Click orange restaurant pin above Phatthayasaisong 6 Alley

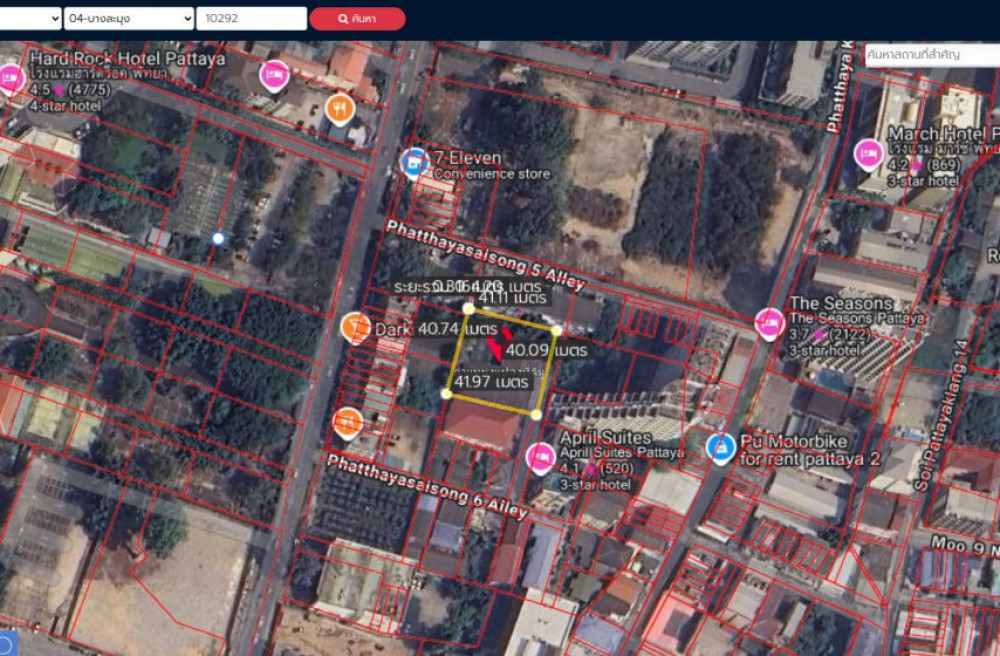coord(347,422)
